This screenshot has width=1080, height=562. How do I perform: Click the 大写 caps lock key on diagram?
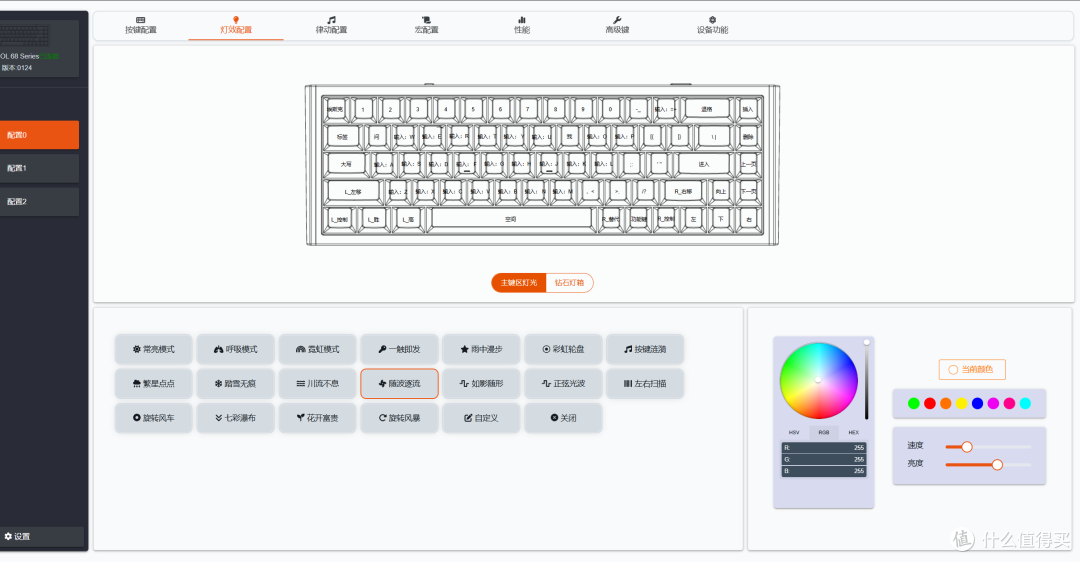pyautogui.click(x=346, y=164)
